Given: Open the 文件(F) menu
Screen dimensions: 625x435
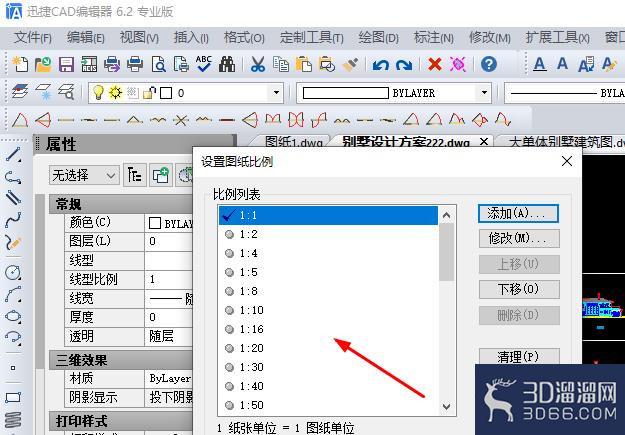Looking at the screenshot, I should click(33, 38).
